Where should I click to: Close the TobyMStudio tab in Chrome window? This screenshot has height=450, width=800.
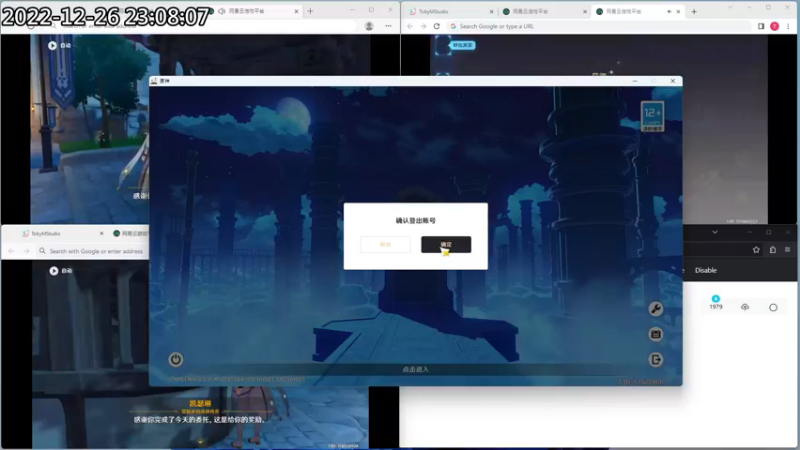(491, 11)
